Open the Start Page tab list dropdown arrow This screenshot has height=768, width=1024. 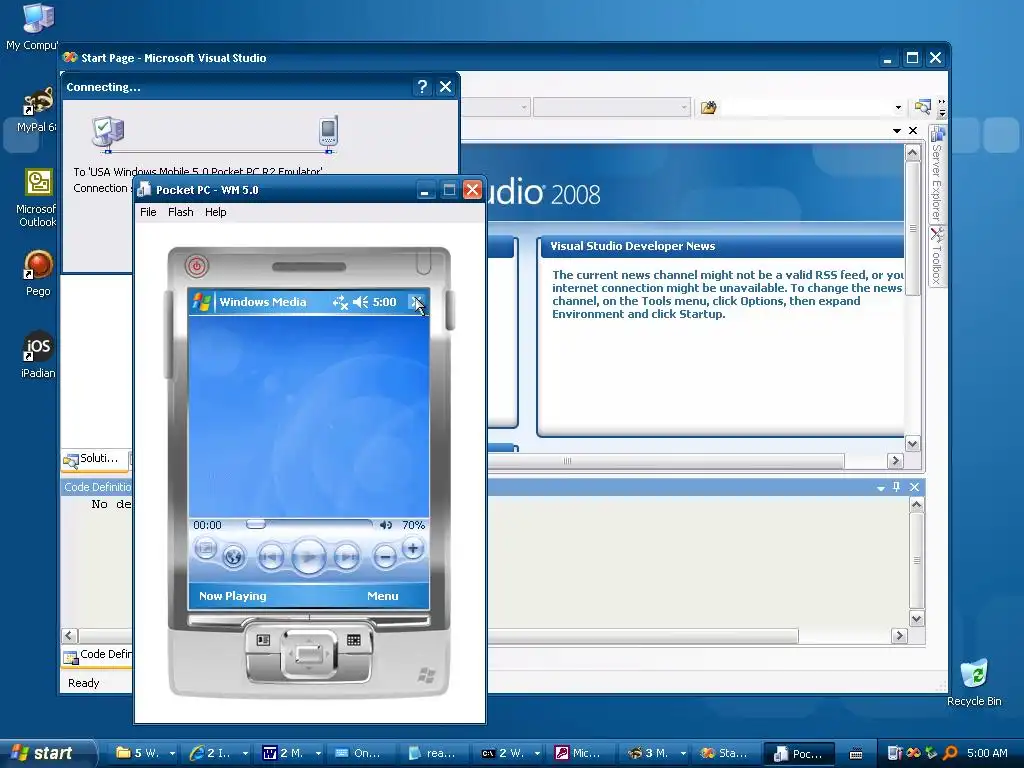pyautogui.click(x=897, y=131)
